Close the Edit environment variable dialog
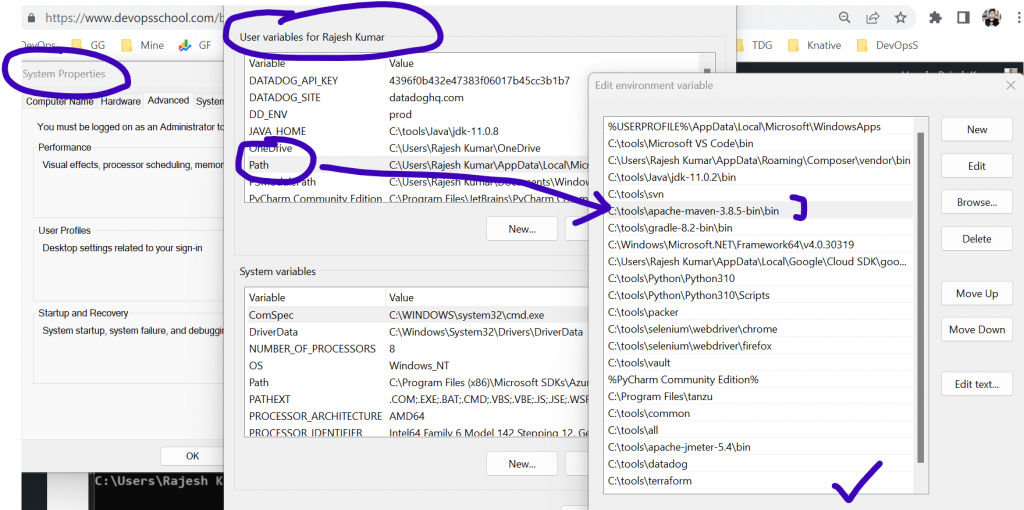The height and width of the screenshot is (510, 1024). click(x=1009, y=85)
